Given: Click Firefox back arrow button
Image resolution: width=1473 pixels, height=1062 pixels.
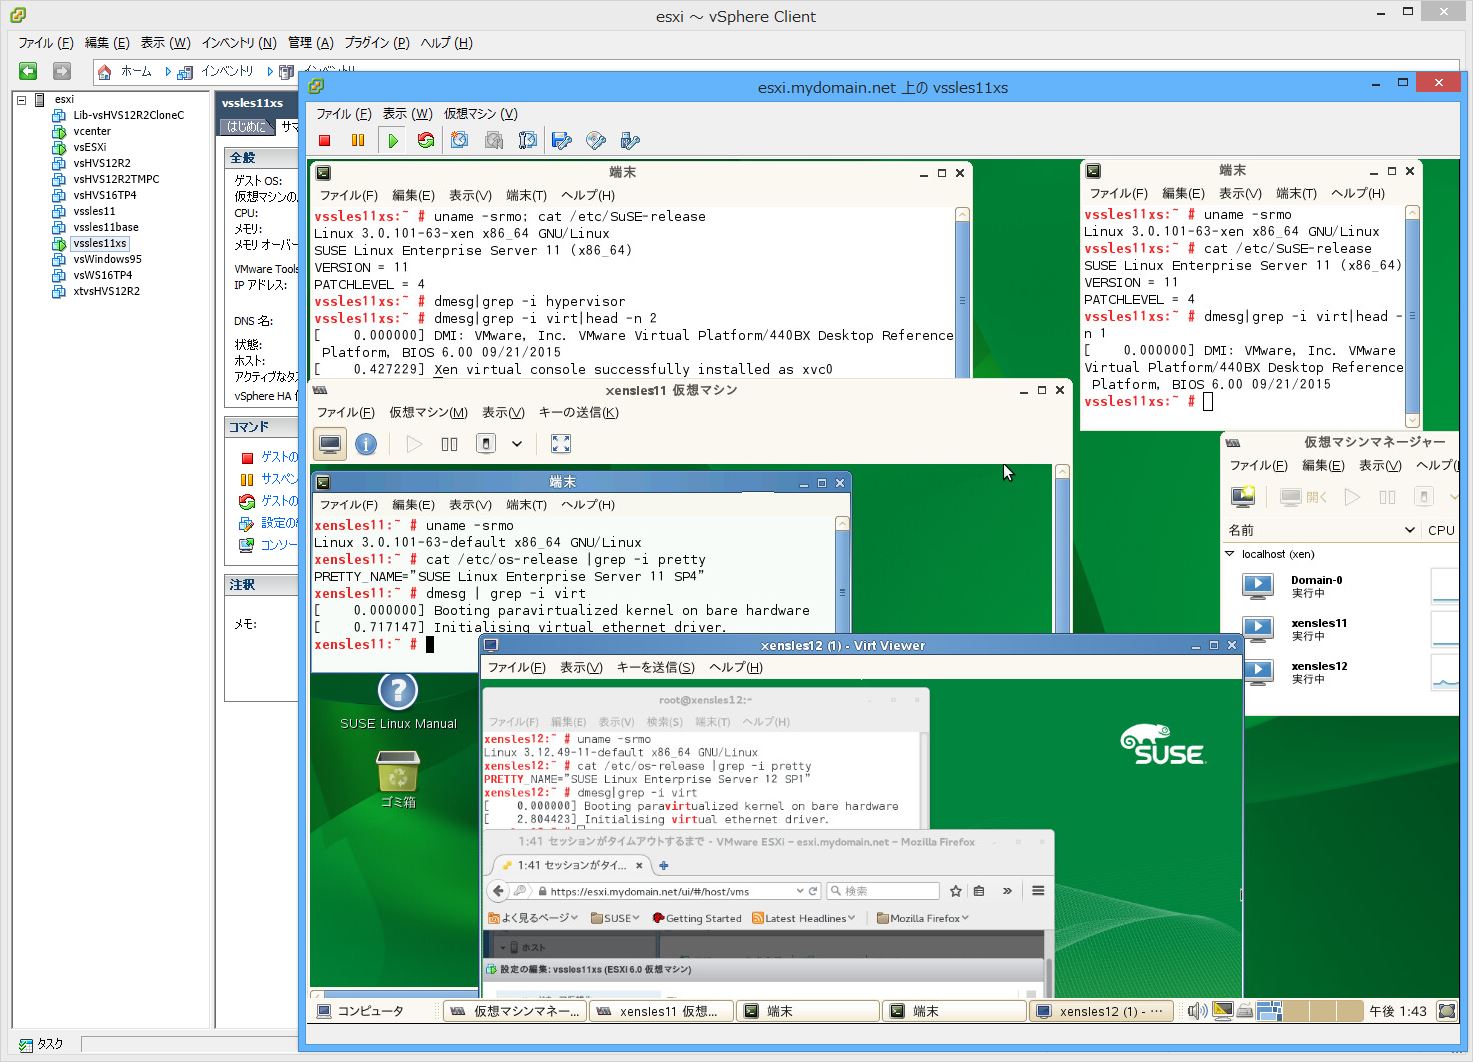Looking at the screenshot, I should (x=498, y=891).
